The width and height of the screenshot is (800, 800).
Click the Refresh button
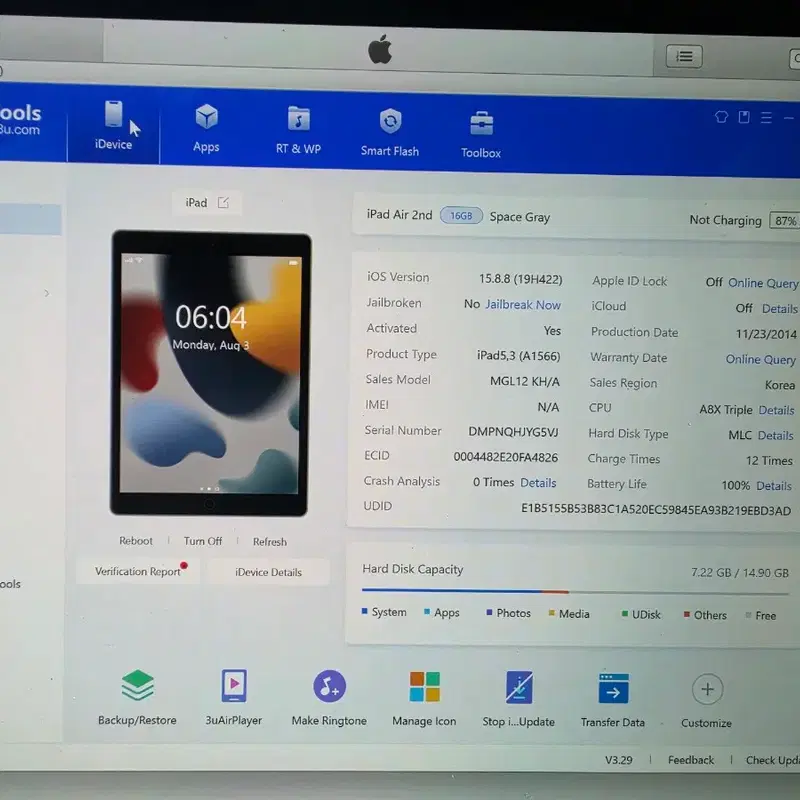pos(269,542)
